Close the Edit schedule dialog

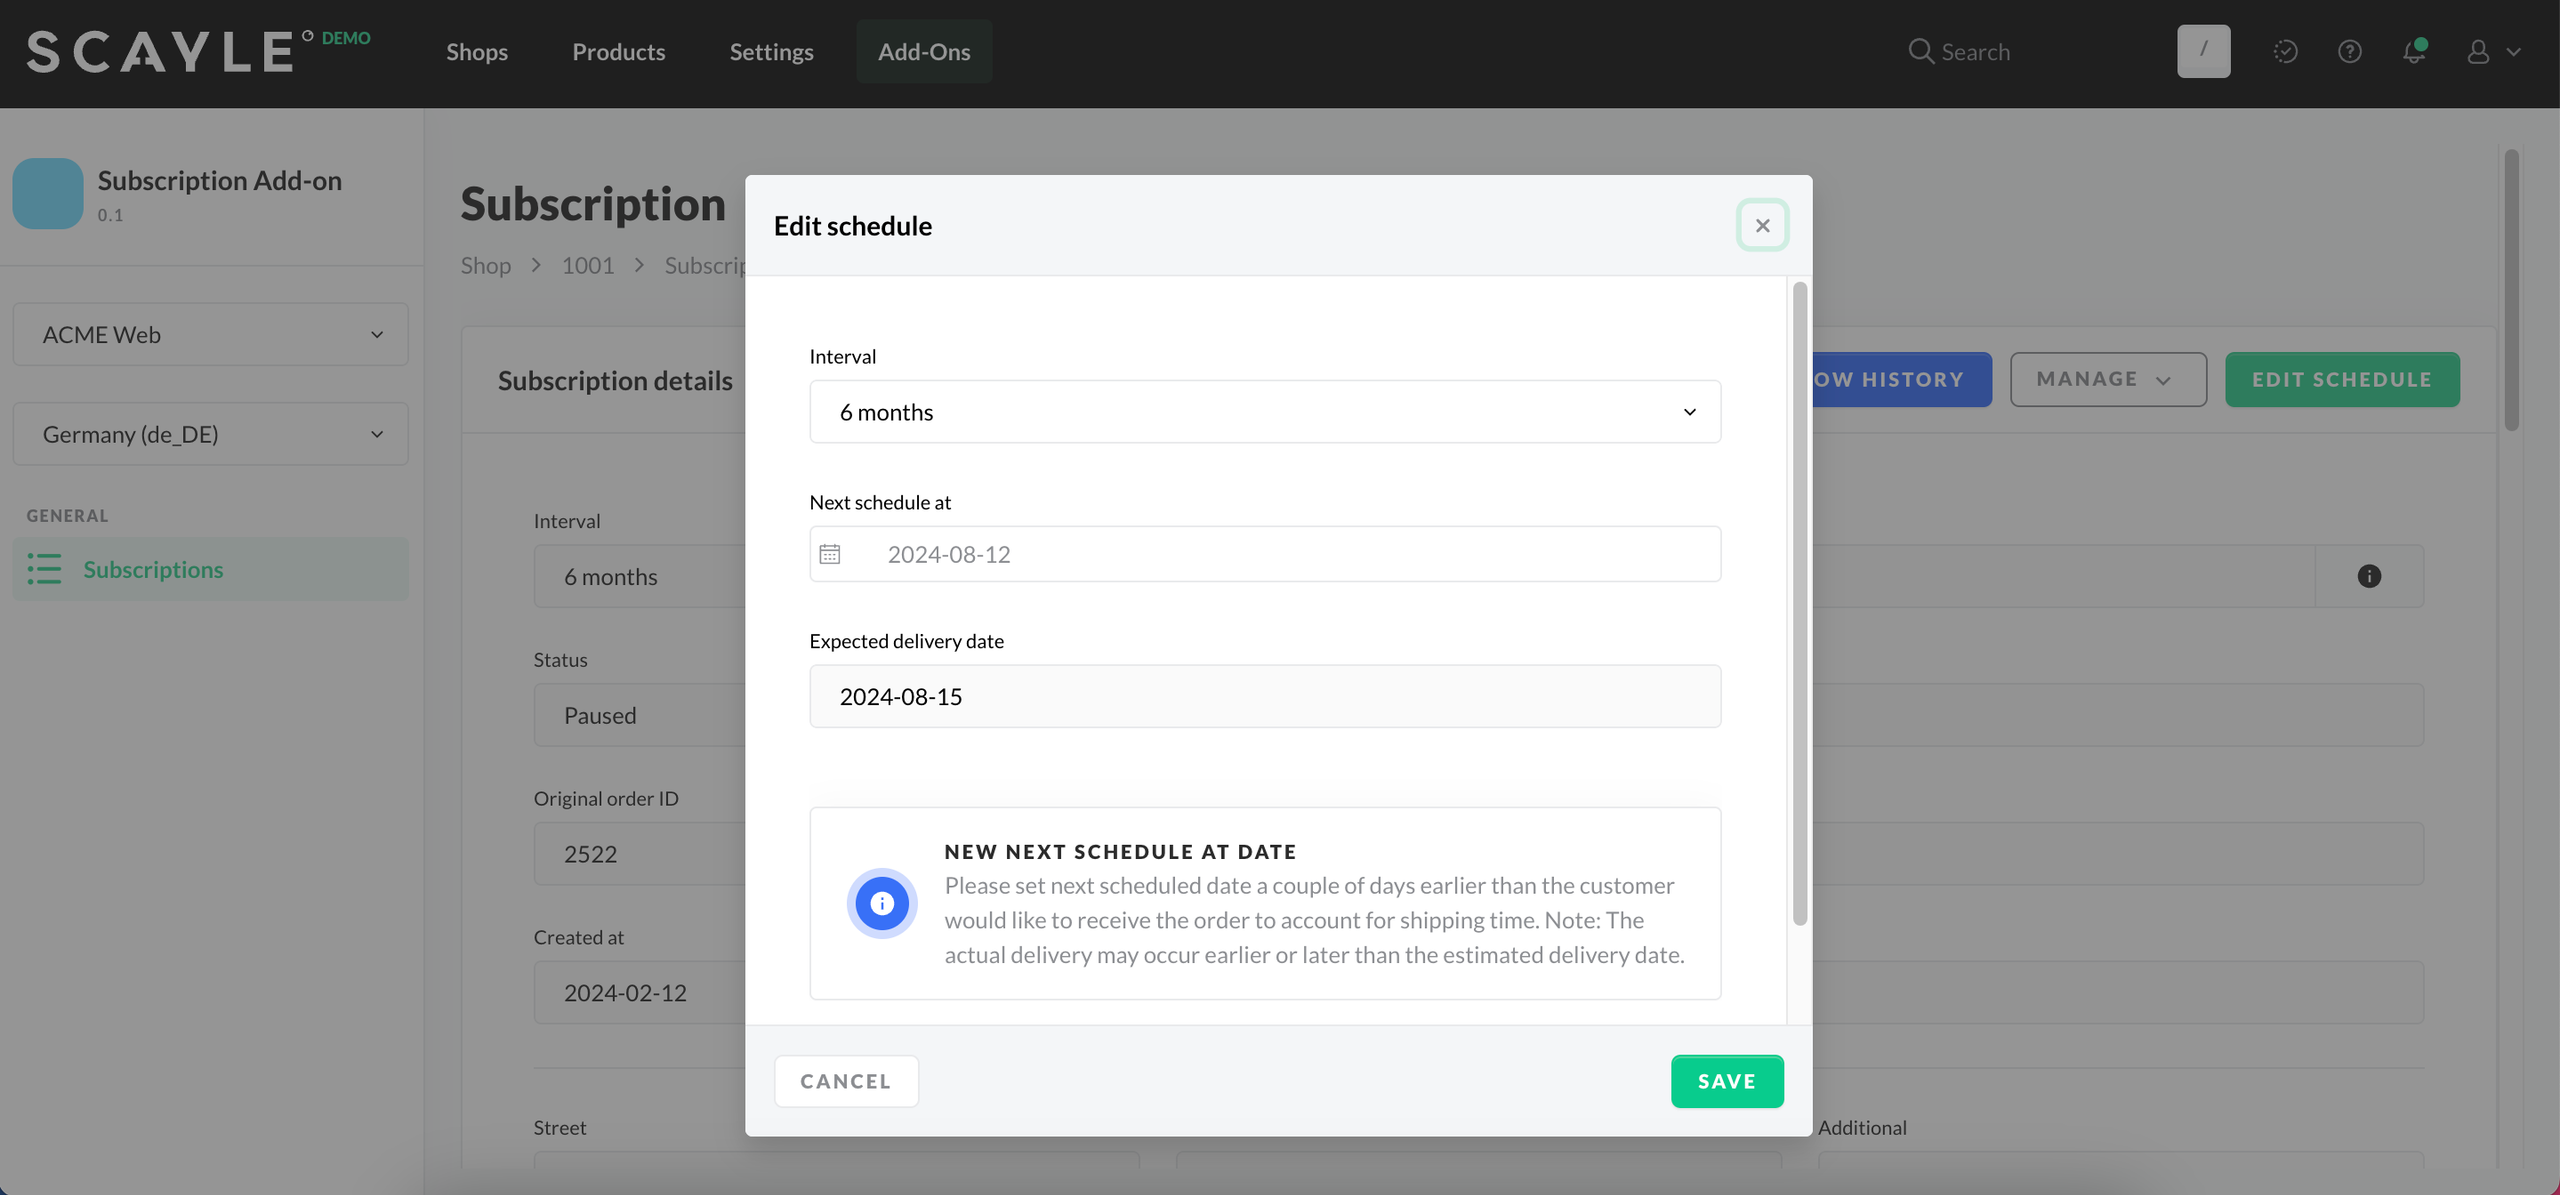[1762, 225]
